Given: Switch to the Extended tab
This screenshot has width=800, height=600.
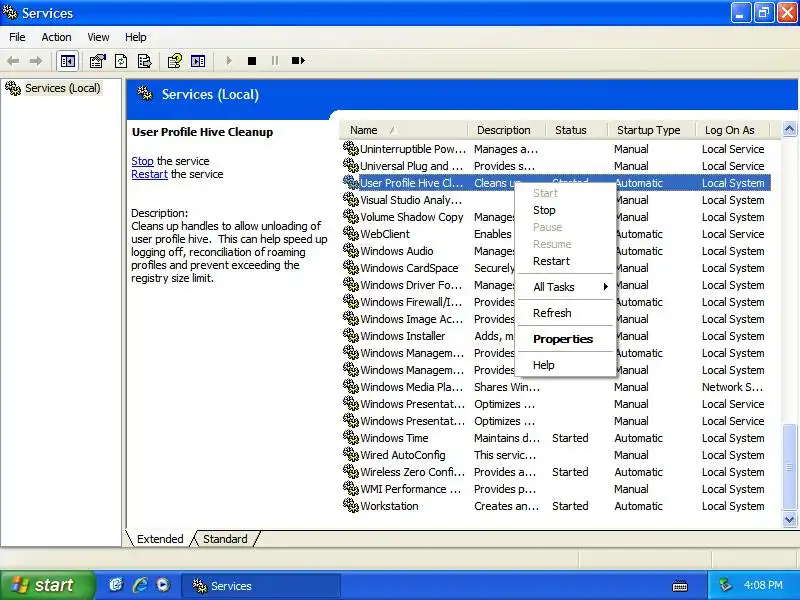Looking at the screenshot, I should 160,539.
